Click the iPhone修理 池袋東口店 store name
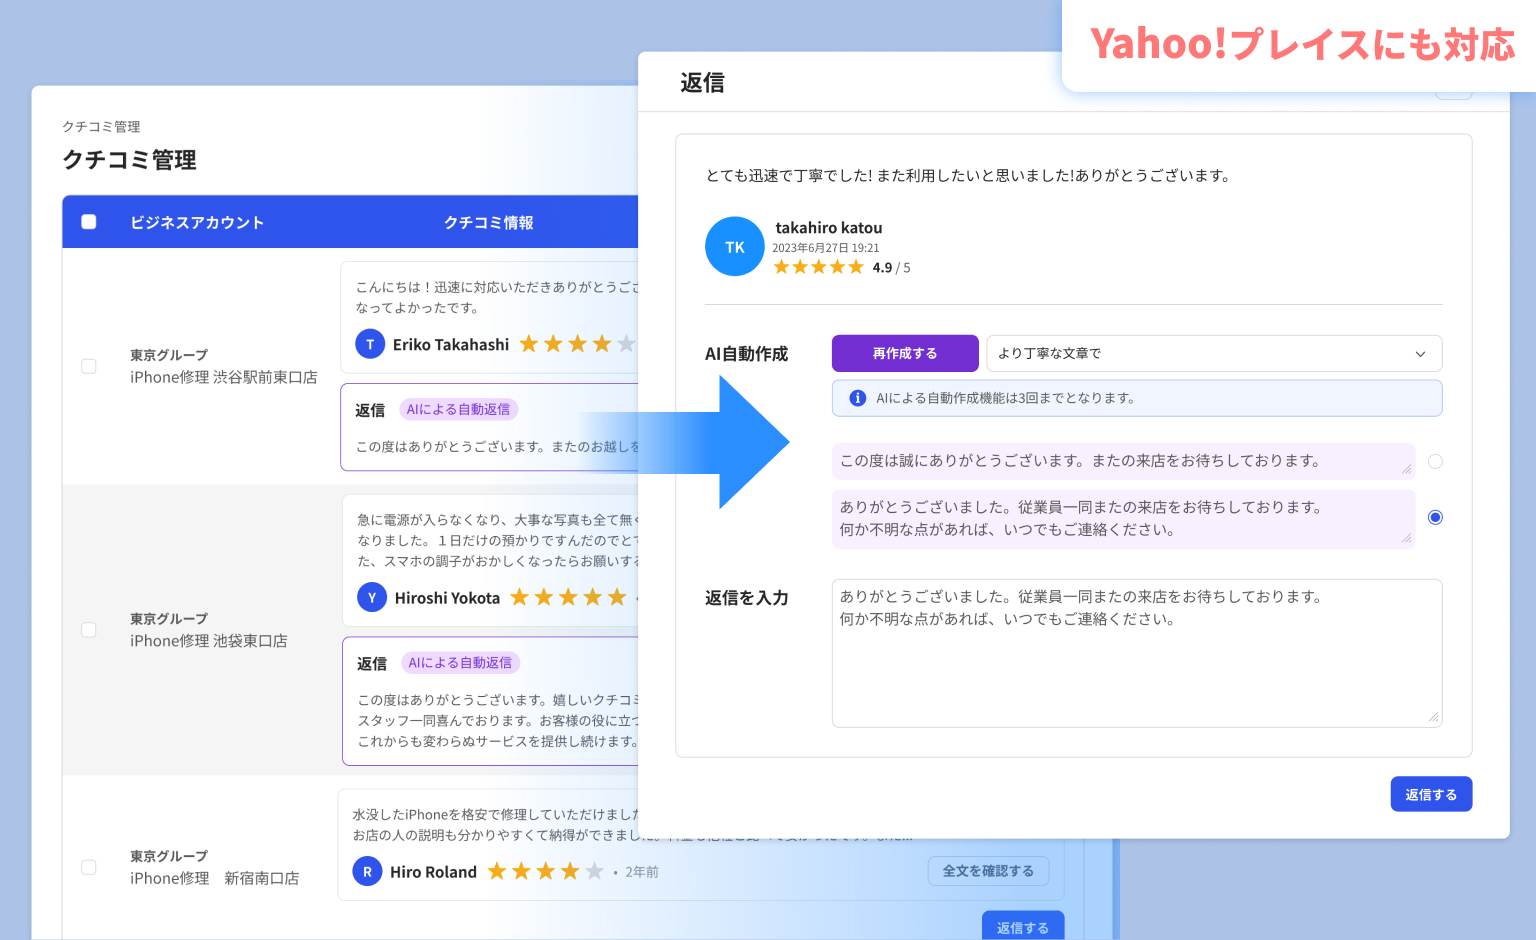The image size is (1536, 940). (x=208, y=641)
